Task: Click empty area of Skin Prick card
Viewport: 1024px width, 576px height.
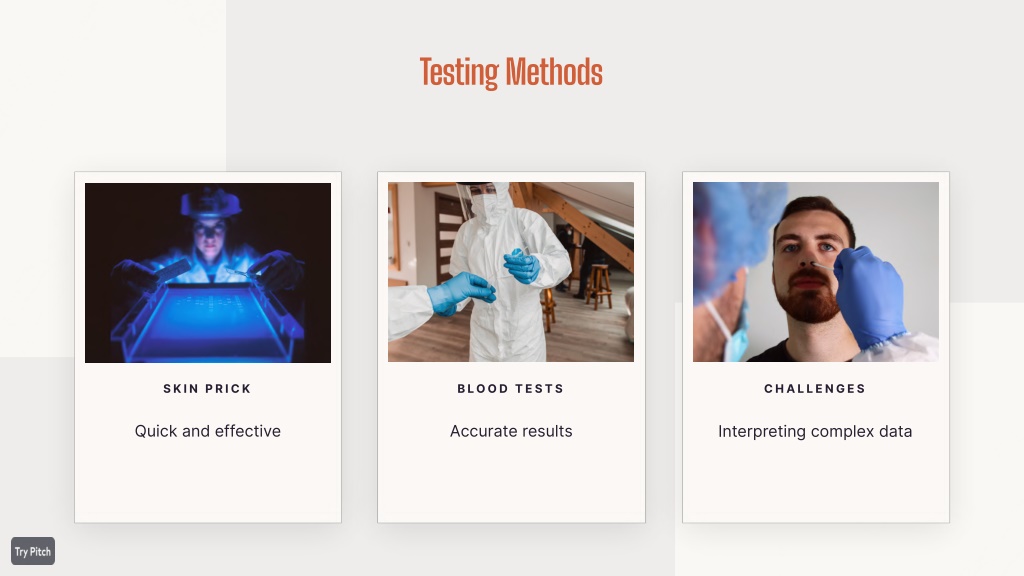Action: pyautogui.click(x=208, y=483)
